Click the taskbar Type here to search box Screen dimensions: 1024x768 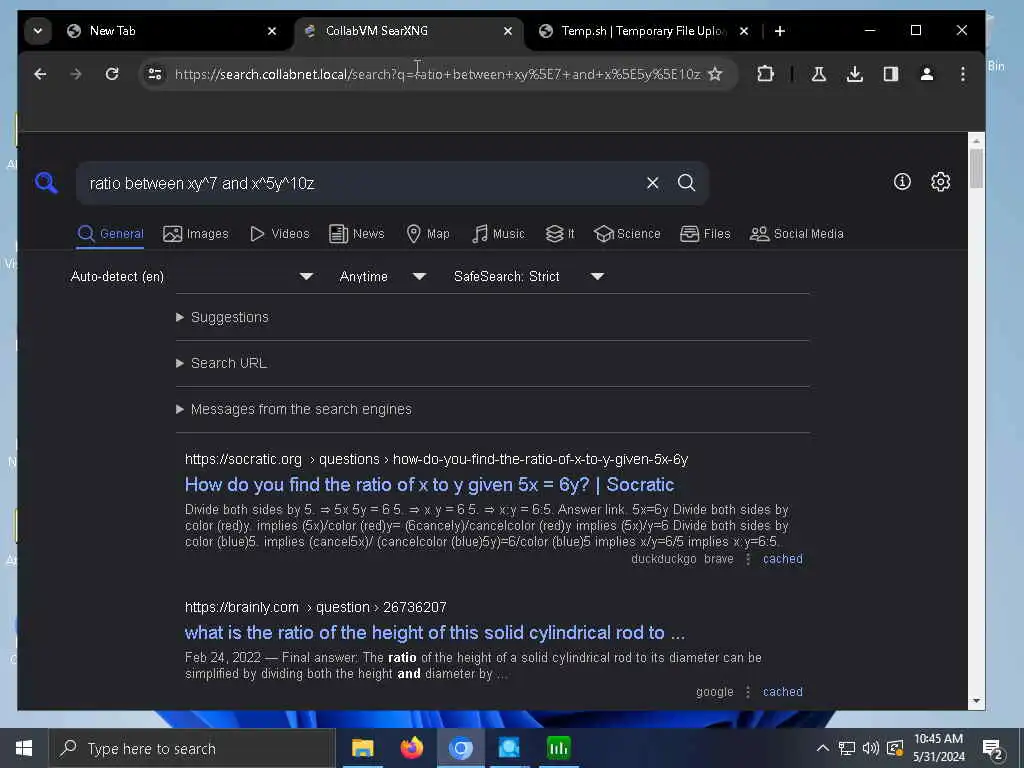192,748
